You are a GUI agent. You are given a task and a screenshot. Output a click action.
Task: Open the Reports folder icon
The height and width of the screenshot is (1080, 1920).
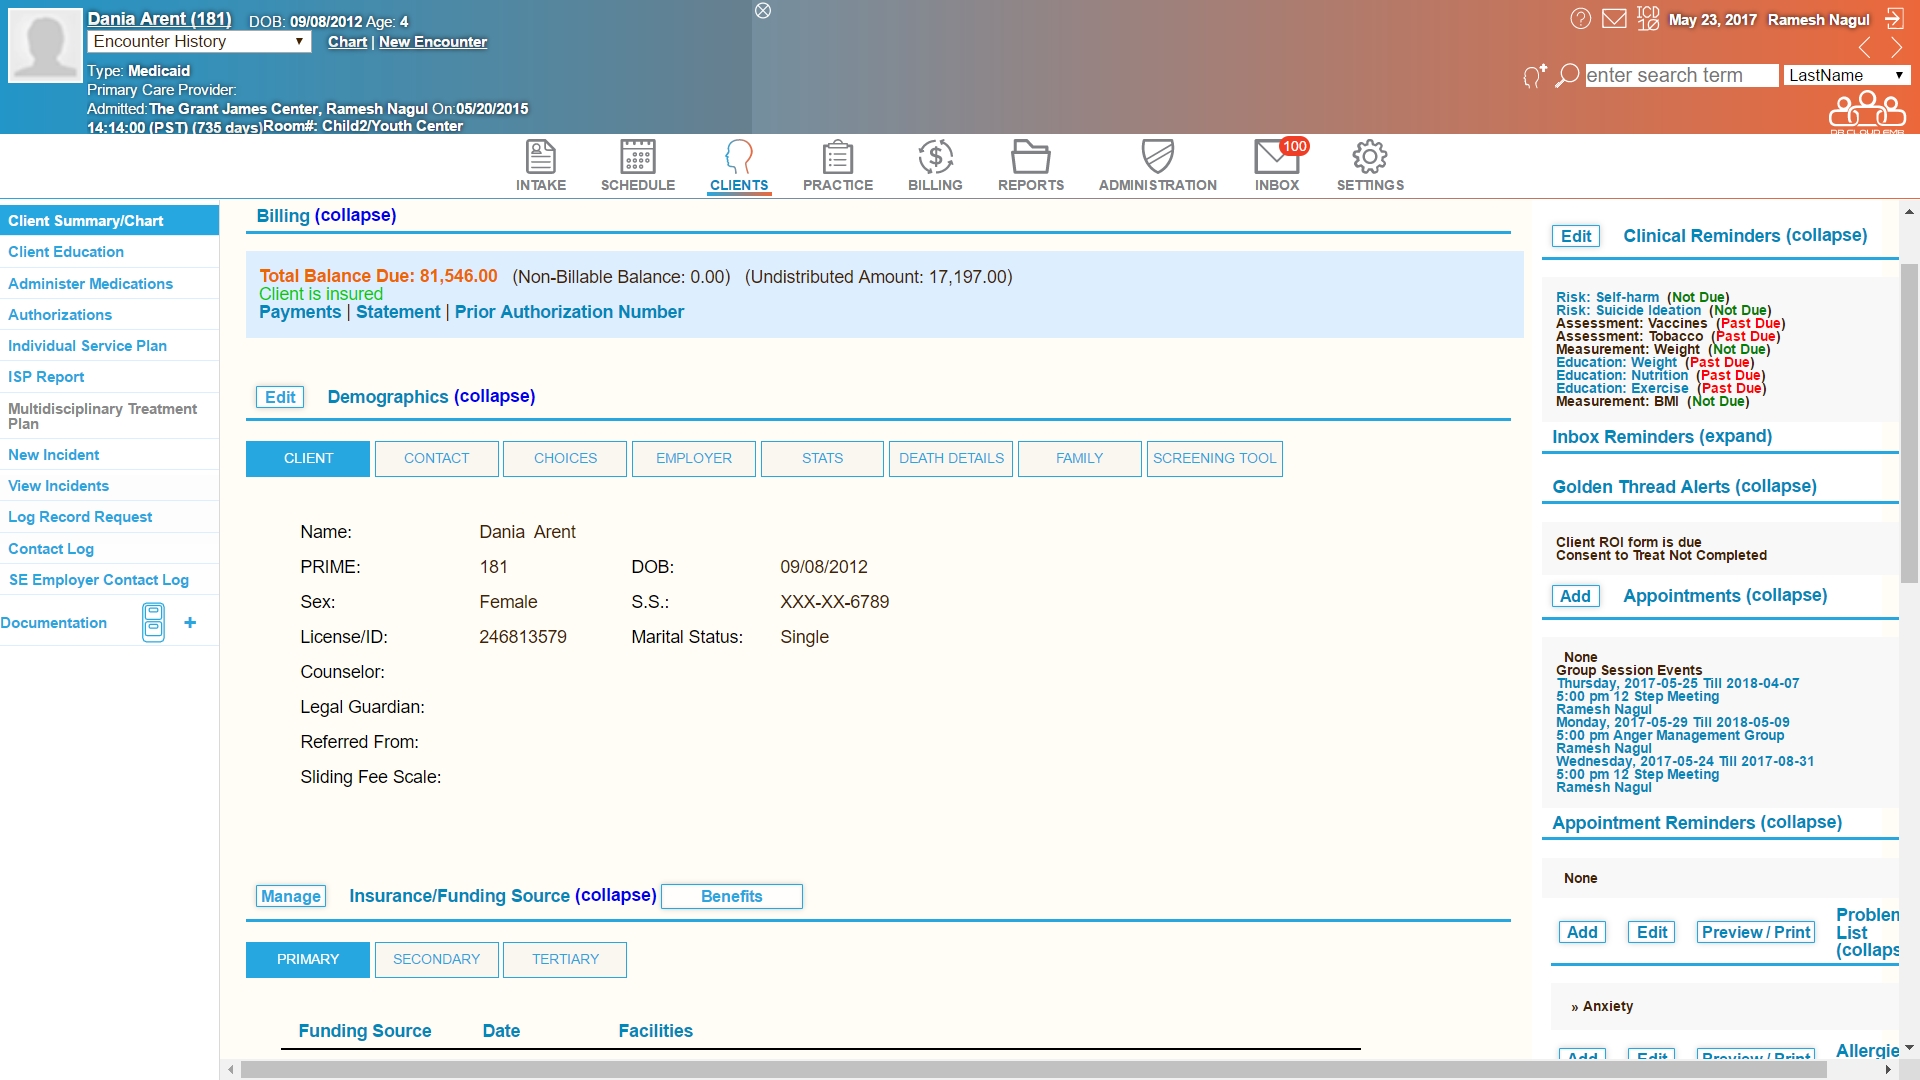pos(1030,158)
